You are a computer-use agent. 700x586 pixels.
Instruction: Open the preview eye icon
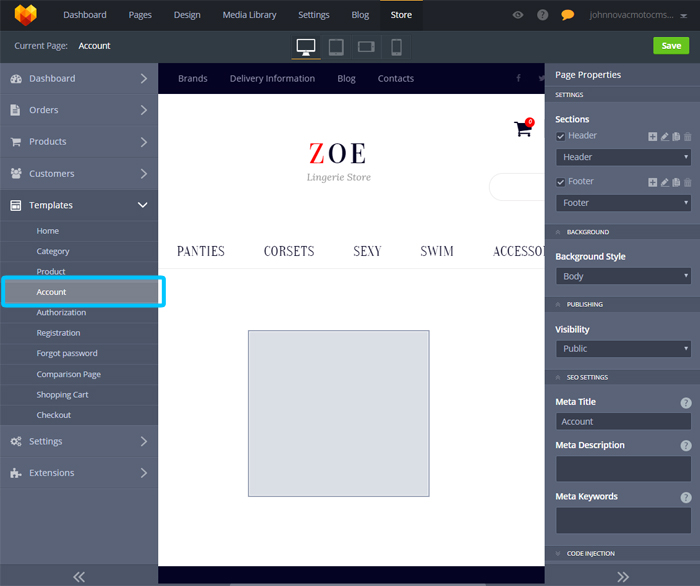coord(518,15)
